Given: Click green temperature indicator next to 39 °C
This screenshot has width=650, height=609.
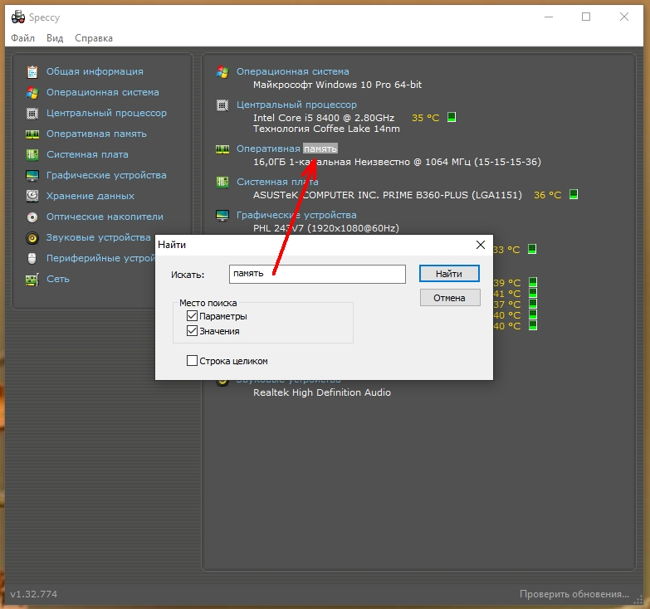Looking at the screenshot, I should [533, 282].
